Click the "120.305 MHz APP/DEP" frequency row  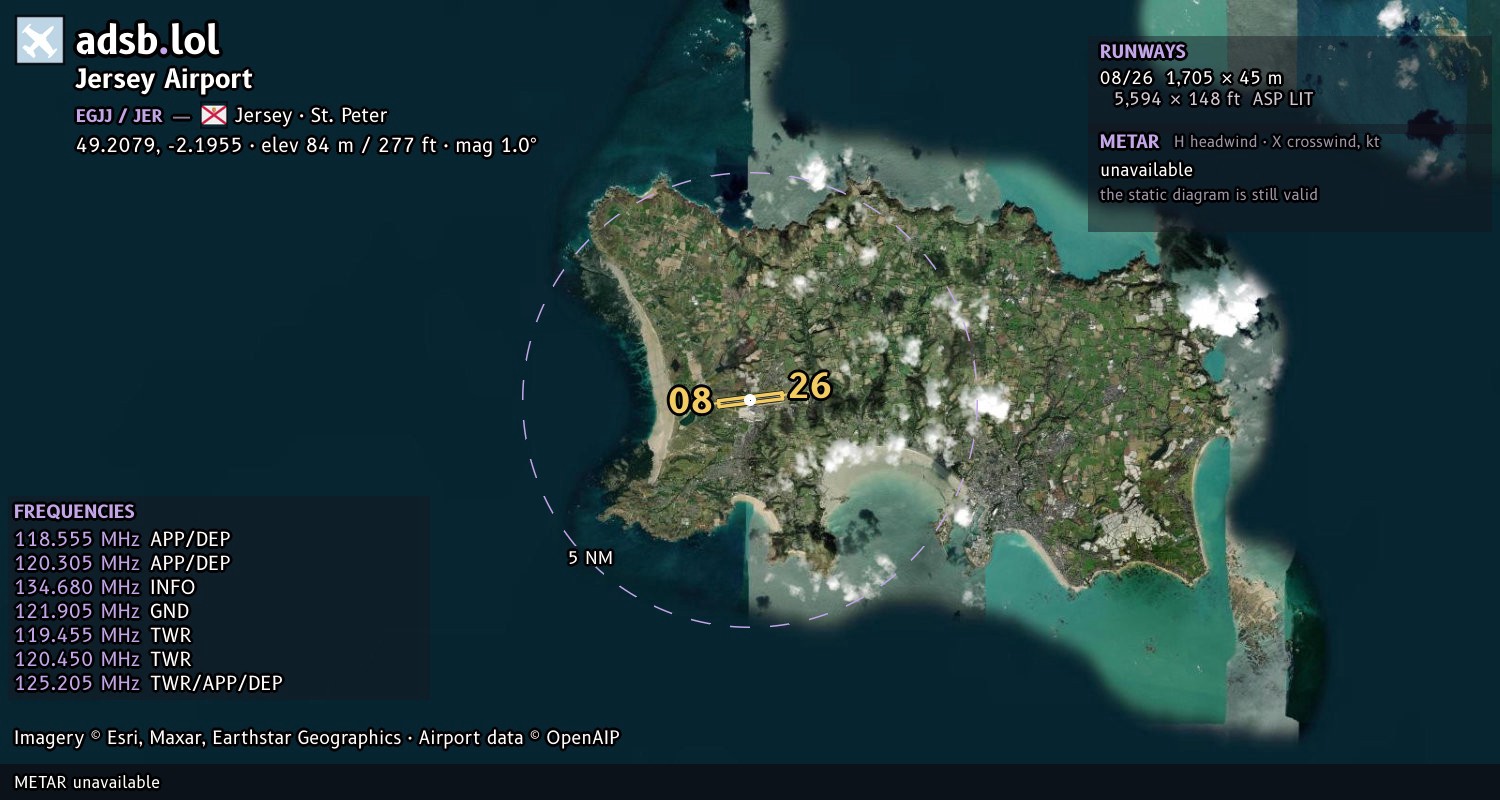(x=122, y=563)
